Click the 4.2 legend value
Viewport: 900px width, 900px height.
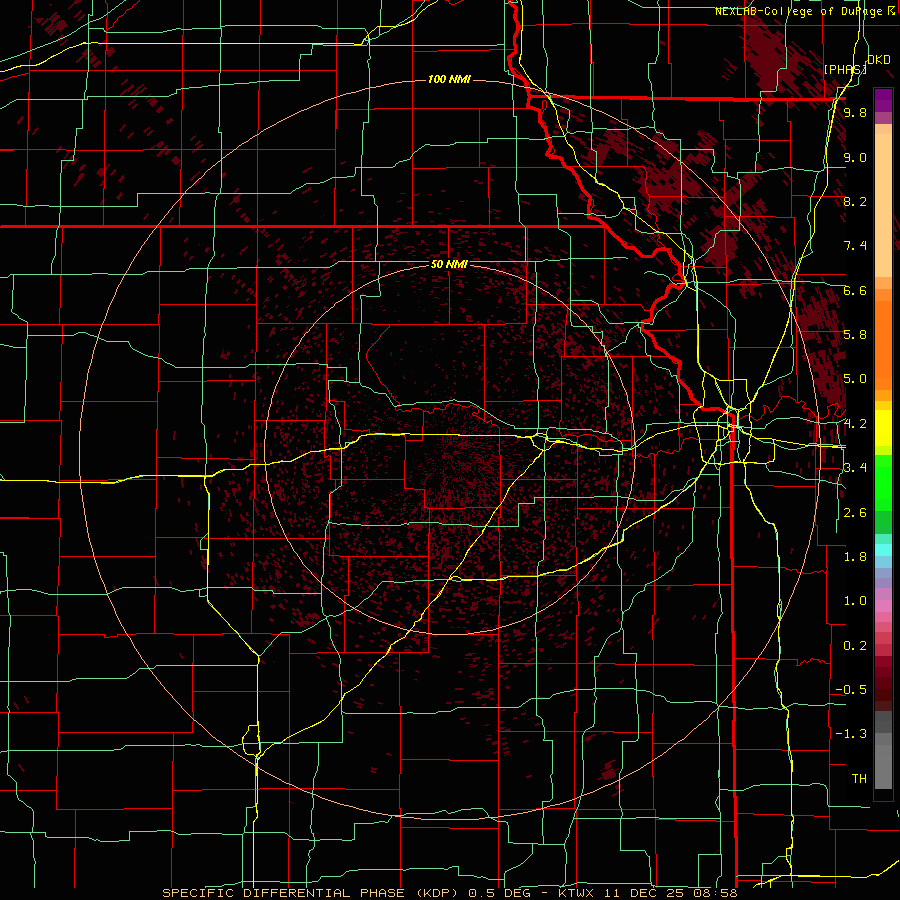[x=855, y=424]
